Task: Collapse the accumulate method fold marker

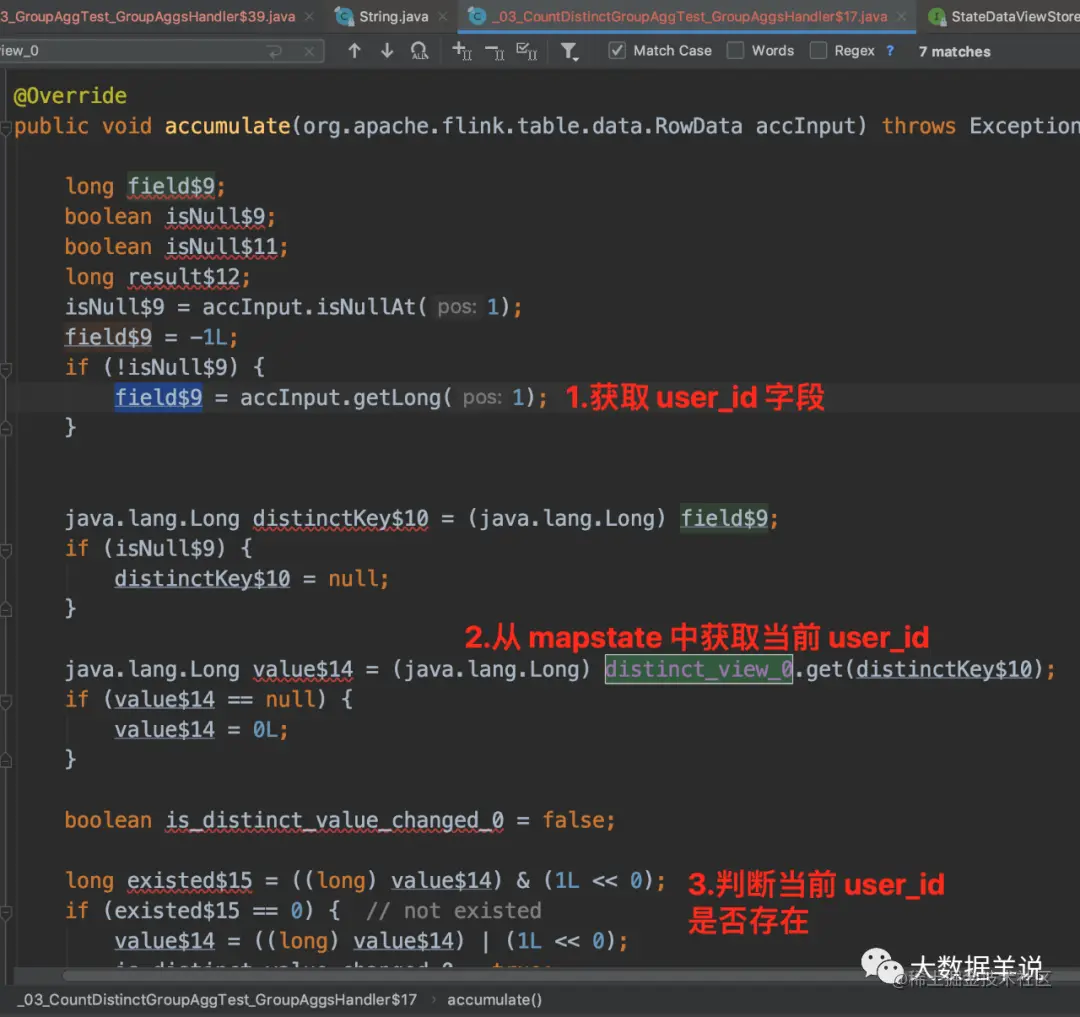Action: pyautogui.click(x=6, y=128)
